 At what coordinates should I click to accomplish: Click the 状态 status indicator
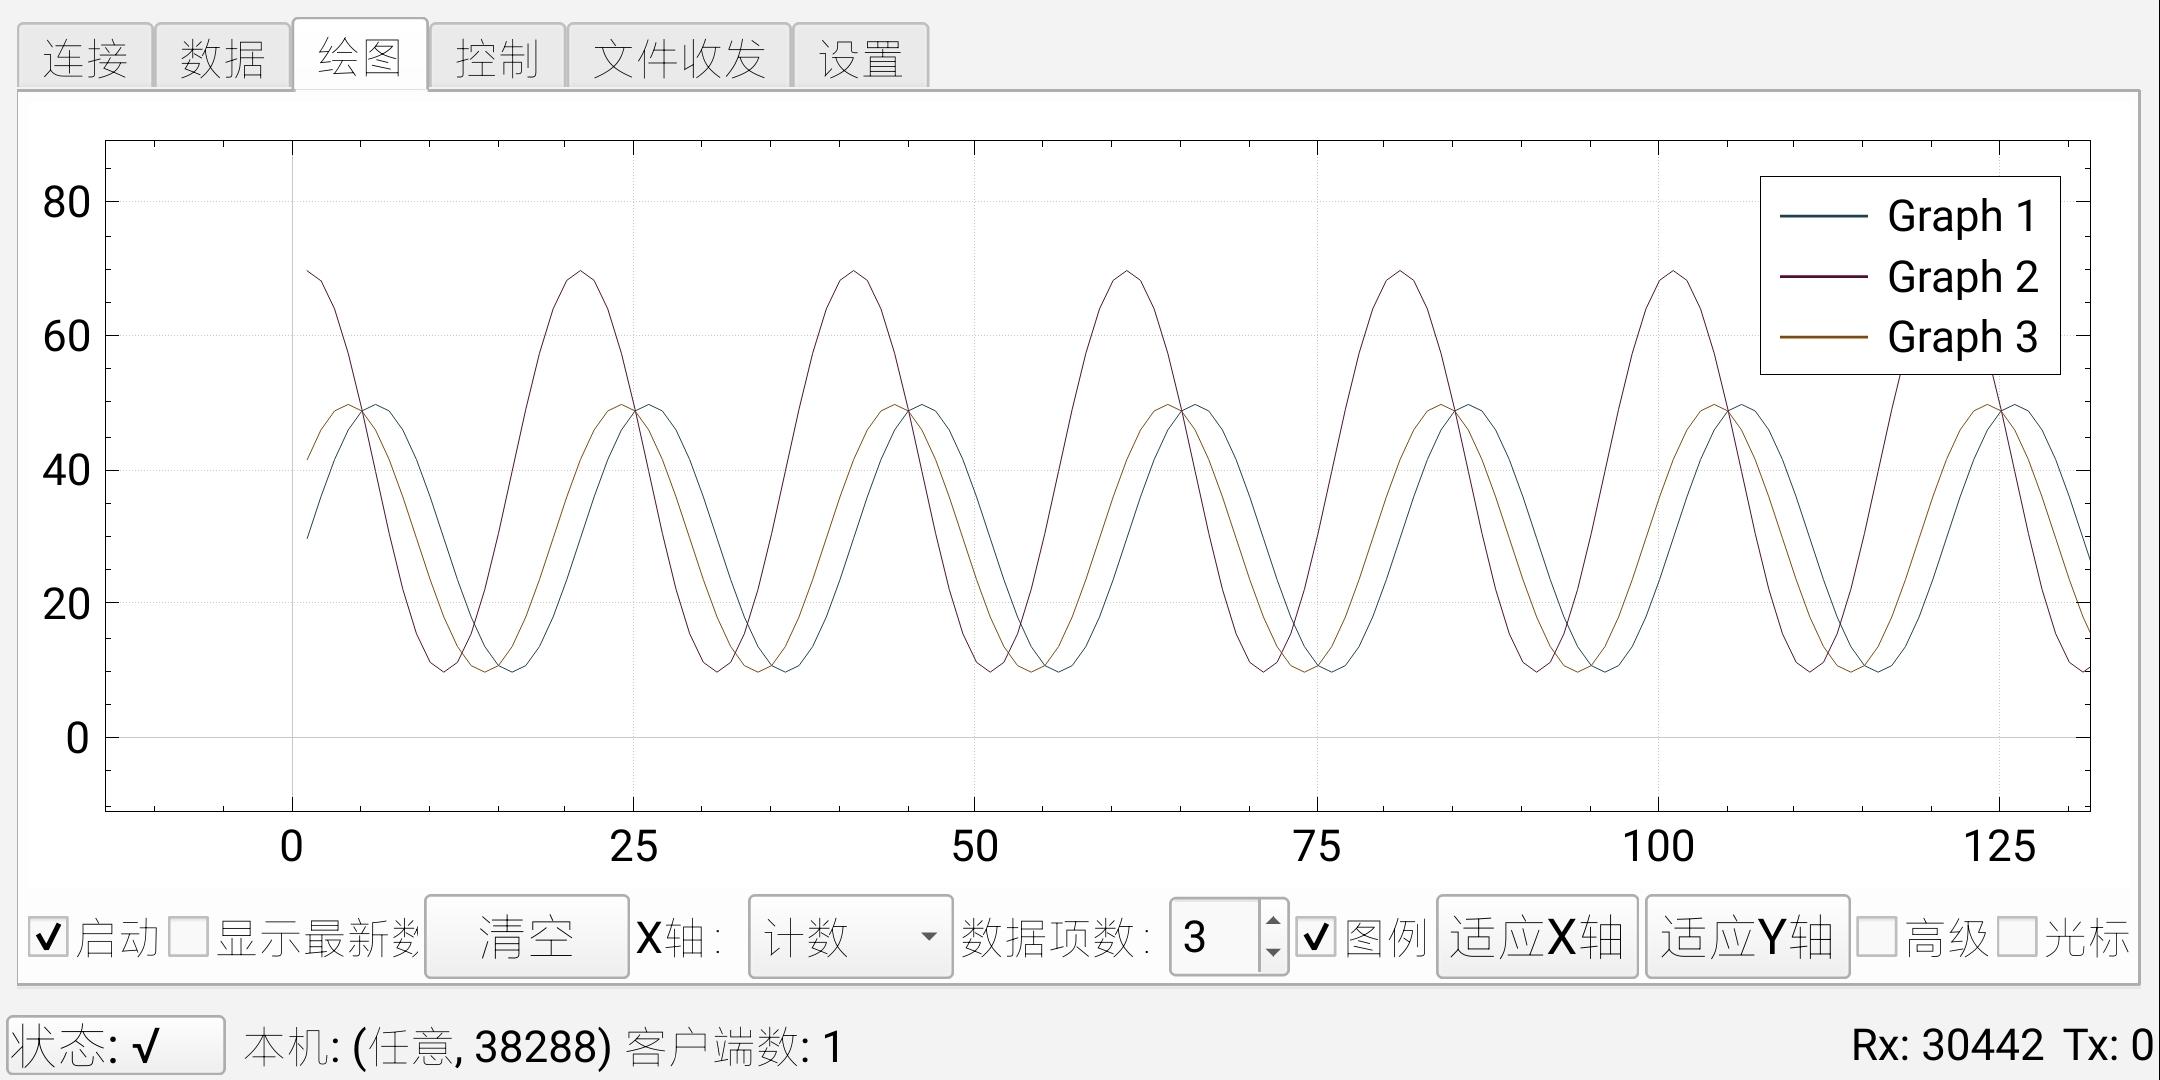(115, 1046)
